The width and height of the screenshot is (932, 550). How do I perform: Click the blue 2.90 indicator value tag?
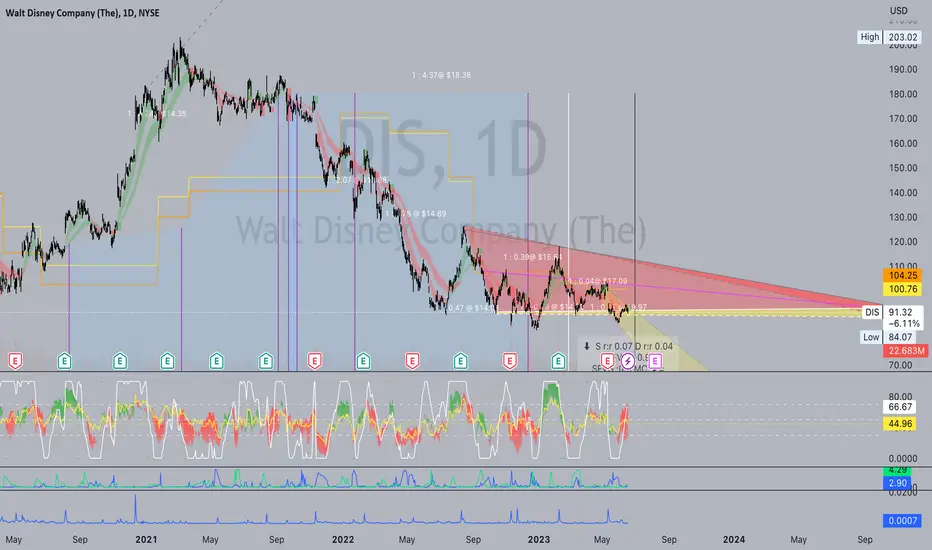898,483
